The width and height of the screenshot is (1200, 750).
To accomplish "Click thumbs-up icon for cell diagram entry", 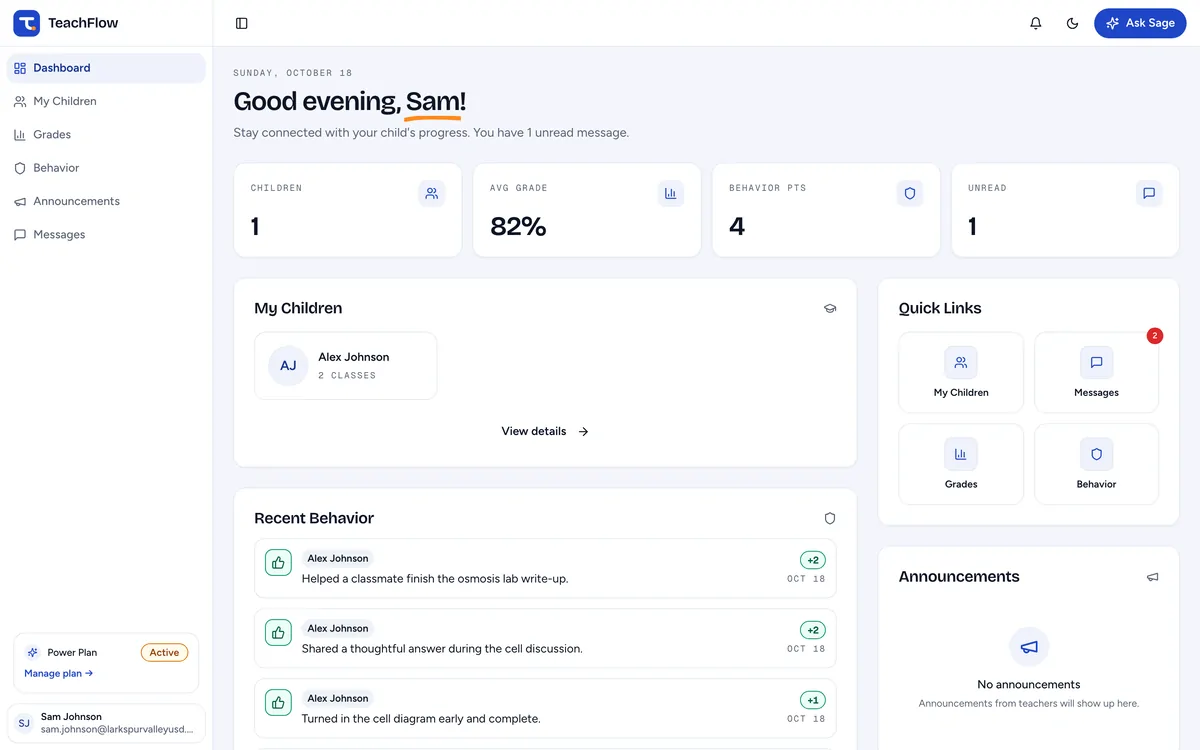I will pos(278,702).
